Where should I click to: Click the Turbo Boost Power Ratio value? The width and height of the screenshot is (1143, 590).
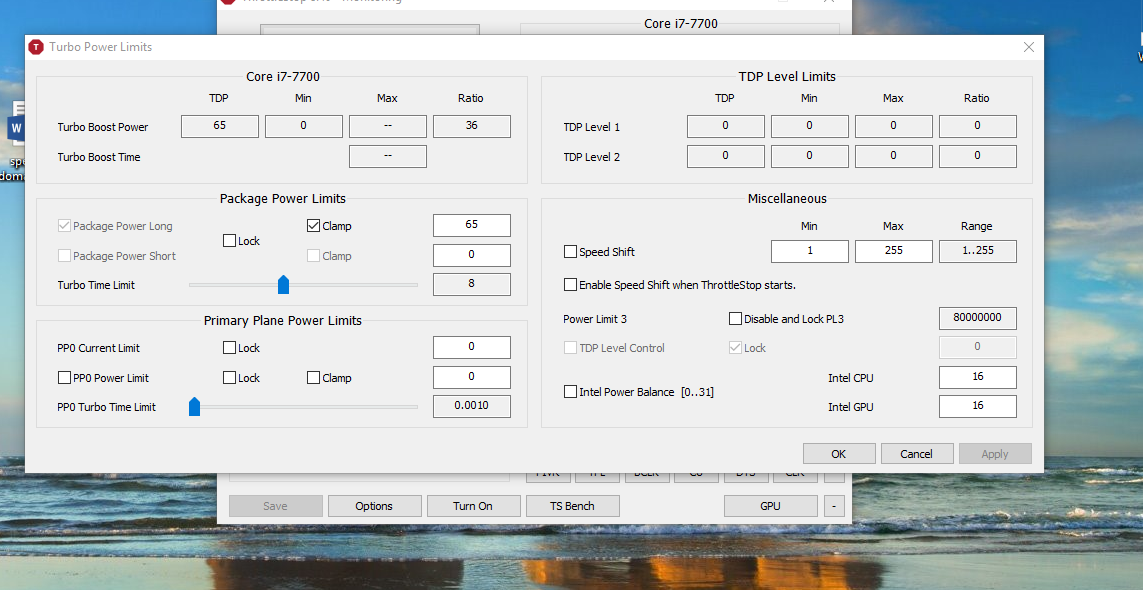472,126
